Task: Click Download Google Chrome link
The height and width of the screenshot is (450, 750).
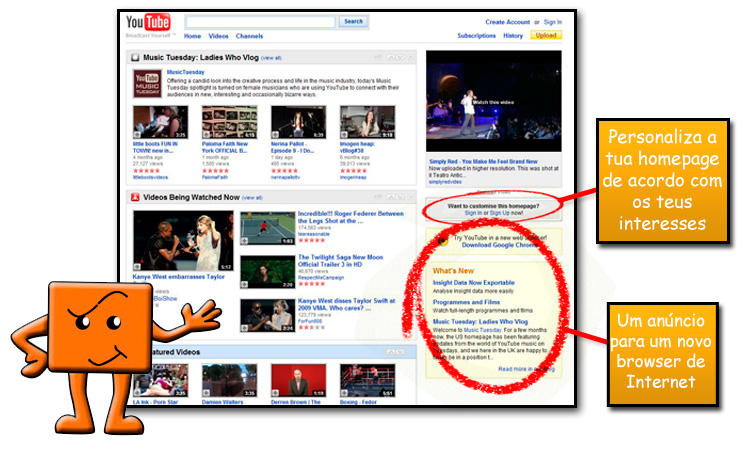Action: 500,245
